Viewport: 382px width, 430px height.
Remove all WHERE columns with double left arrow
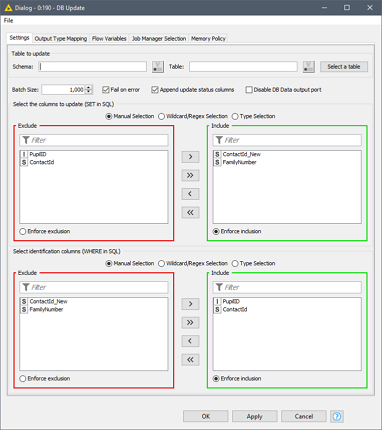click(190, 360)
